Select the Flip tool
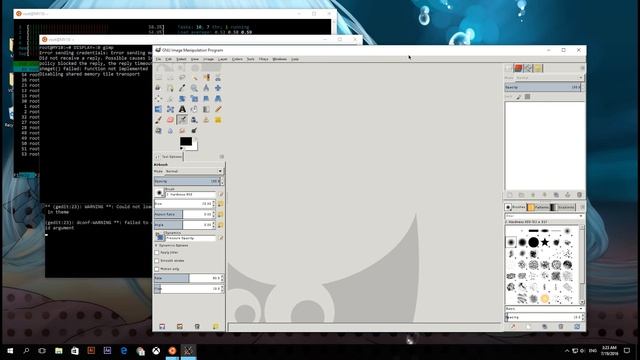The image size is (640, 360). pyautogui.click(x=158, y=109)
